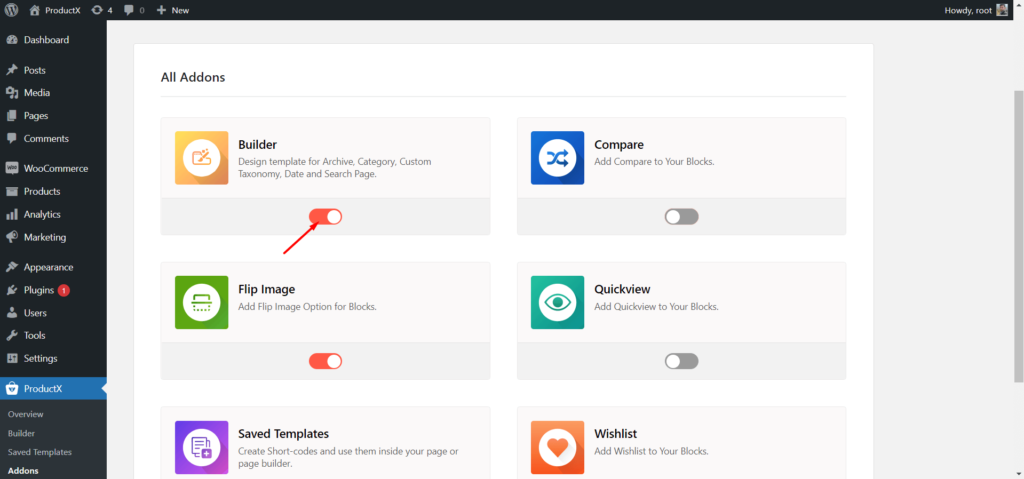This screenshot has width=1024, height=479.
Task: Open the Addons submenu link
Action: click(x=23, y=471)
